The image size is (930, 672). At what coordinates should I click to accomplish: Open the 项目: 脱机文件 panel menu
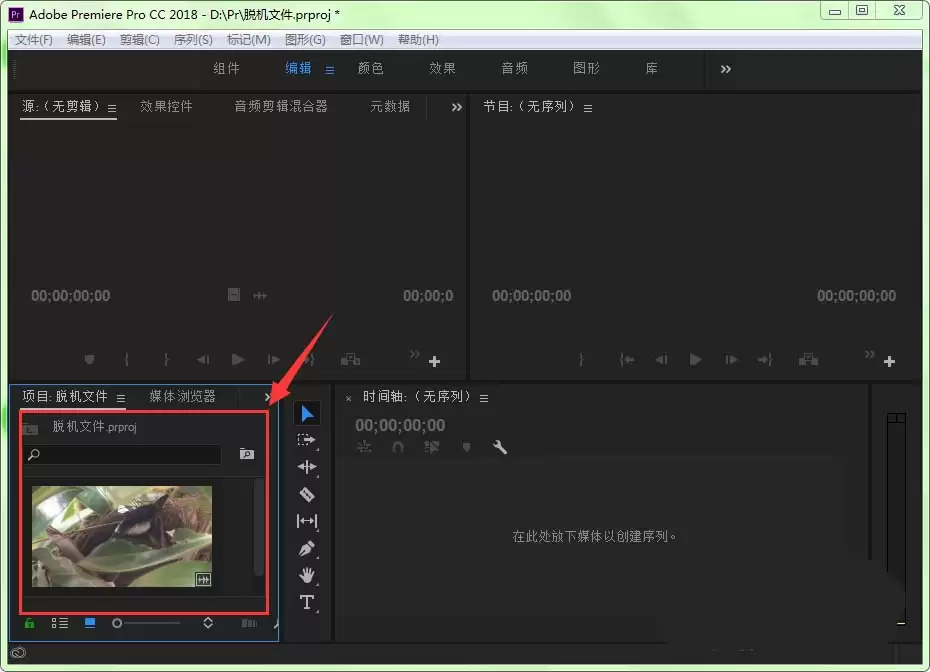pyautogui.click(x=121, y=398)
